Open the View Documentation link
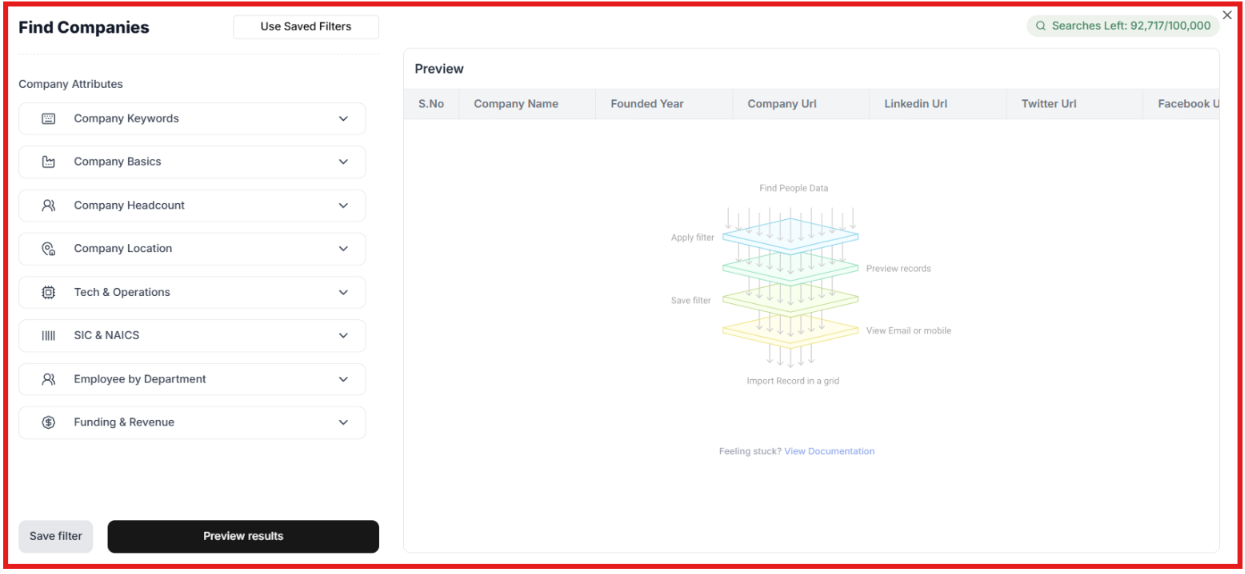This screenshot has width=1245, height=574. click(829, 452)
